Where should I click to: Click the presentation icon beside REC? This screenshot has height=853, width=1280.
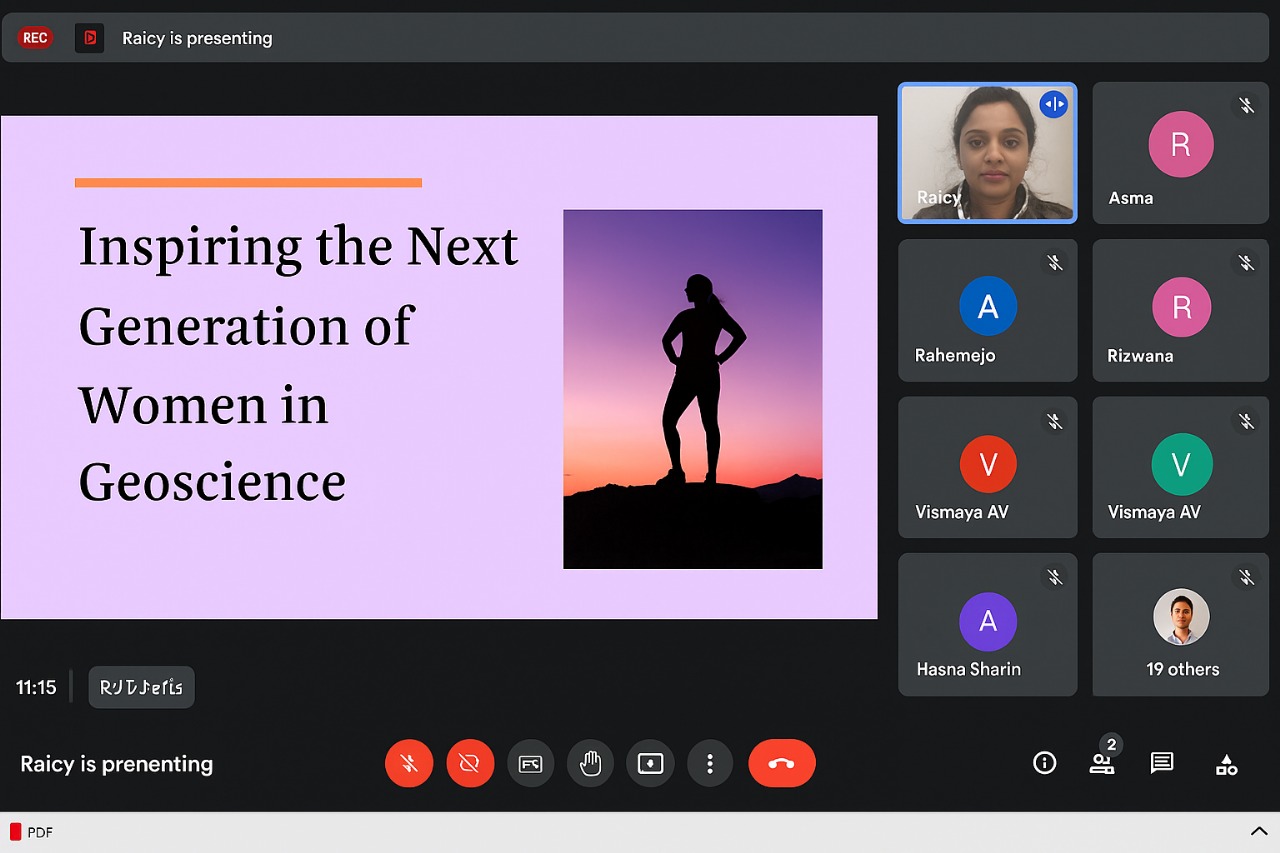click(90, 38)
